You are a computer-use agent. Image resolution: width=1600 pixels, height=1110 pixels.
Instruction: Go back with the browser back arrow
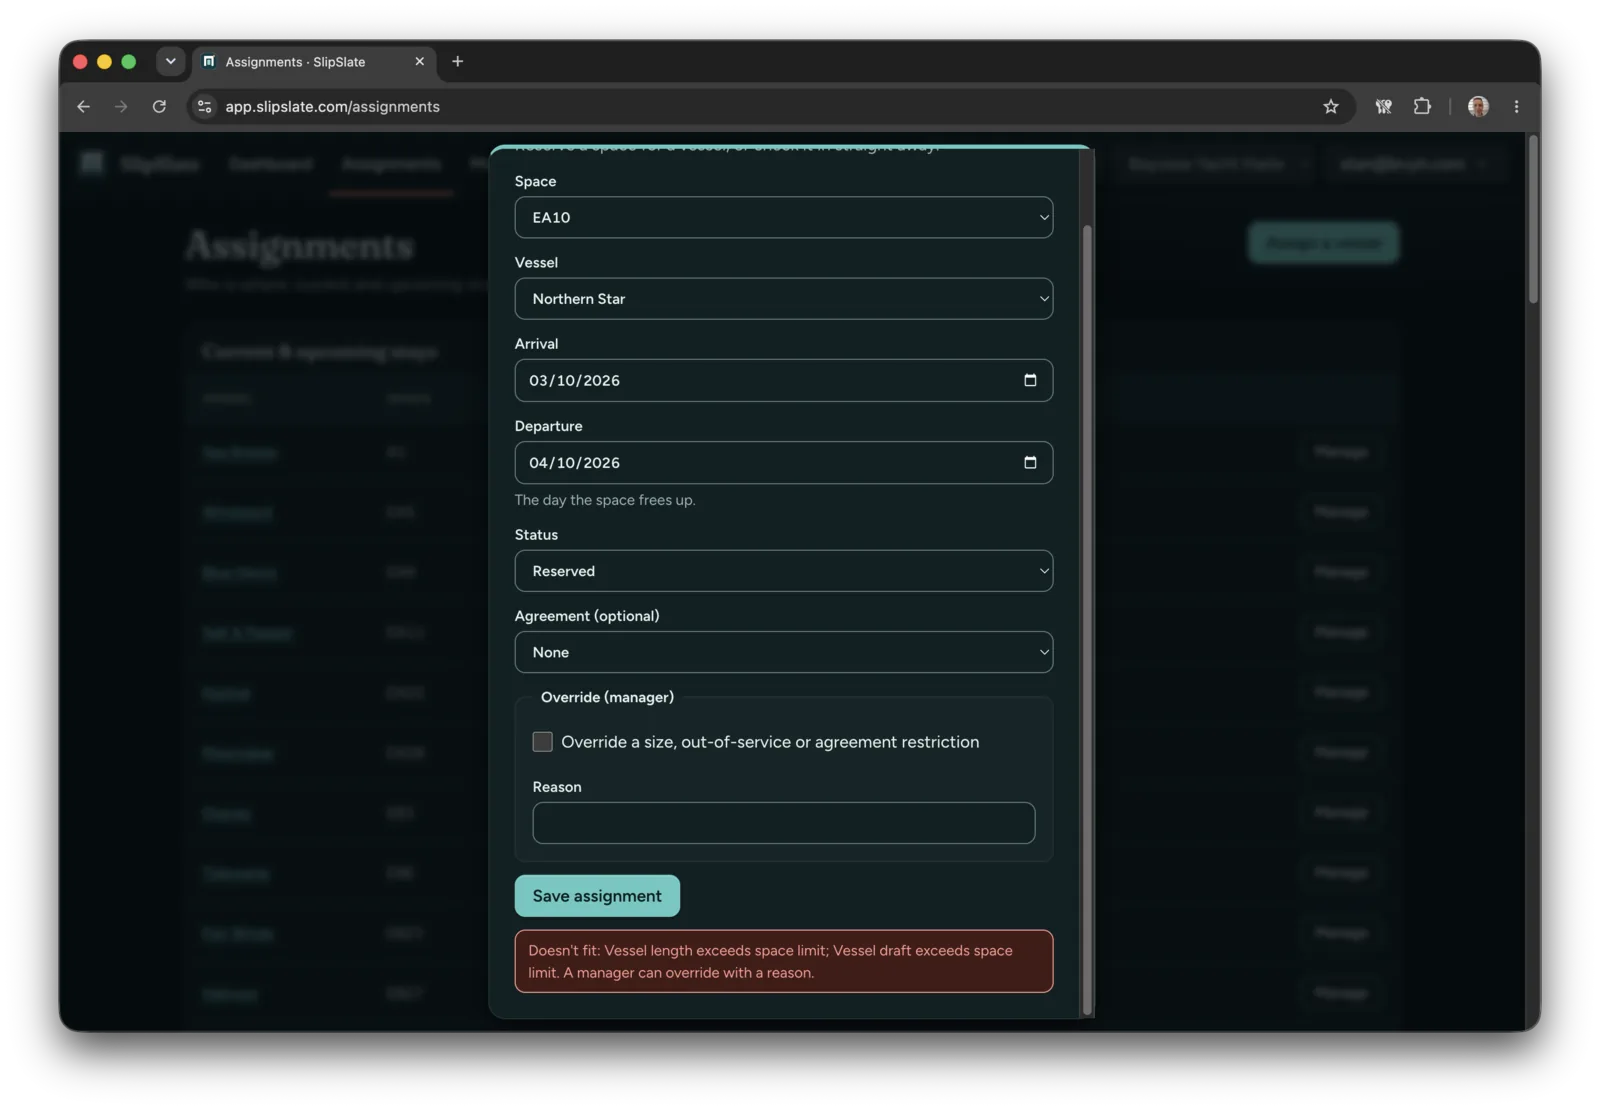(83, 106)
